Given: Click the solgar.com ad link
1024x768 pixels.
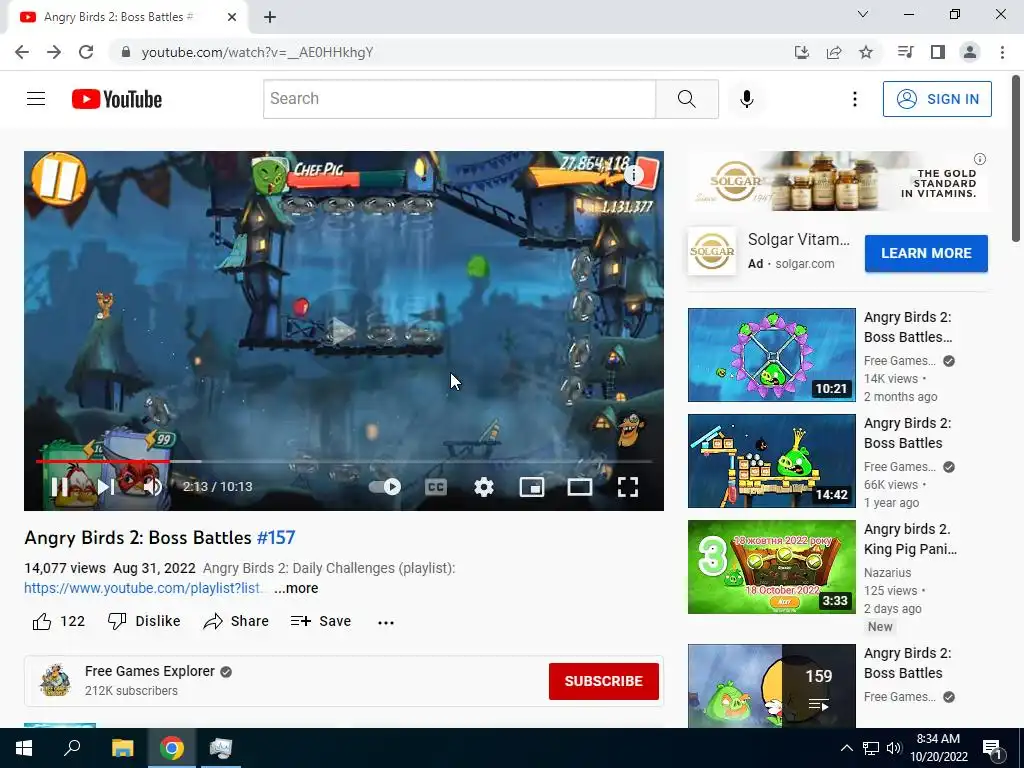Looking at the screenshot, I should (805, 264).
